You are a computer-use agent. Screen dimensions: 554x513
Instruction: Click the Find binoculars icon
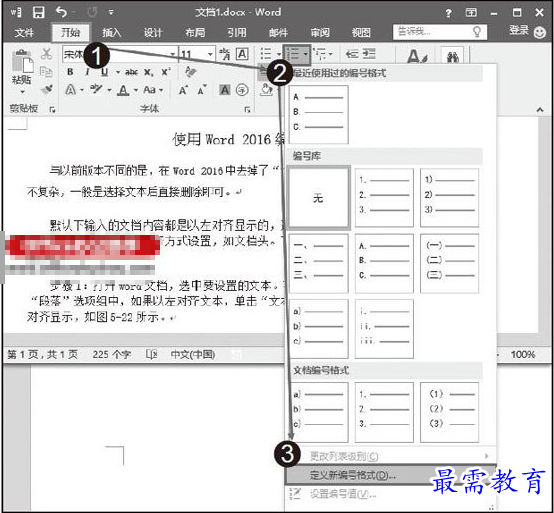point(453,57)
